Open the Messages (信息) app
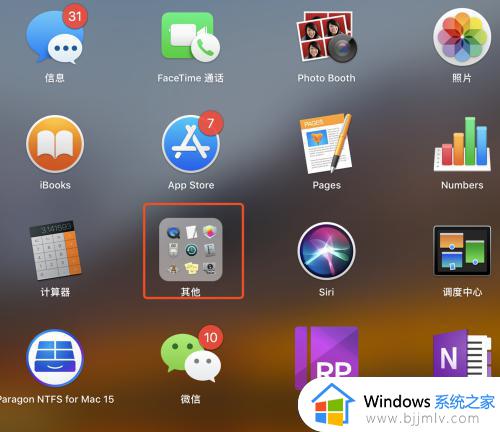Screen dimensions: 500x432 point(55,37)
